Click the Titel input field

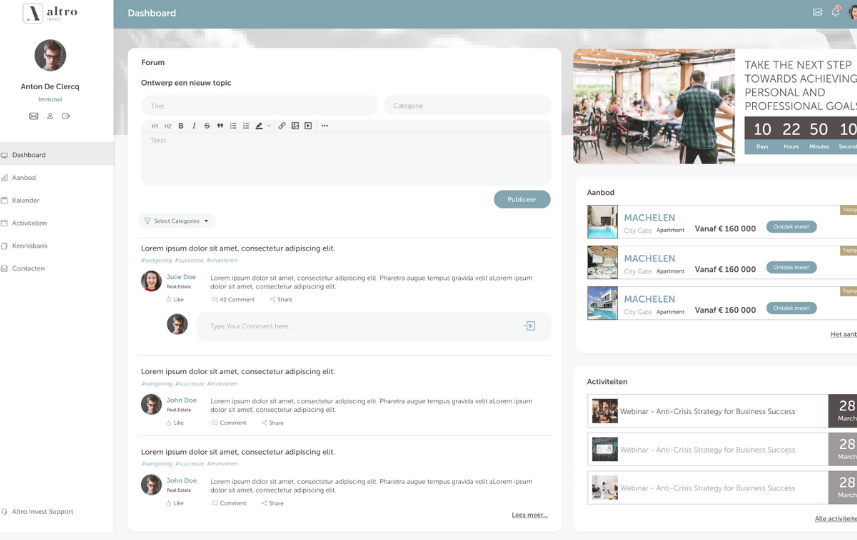pos(259,105)
